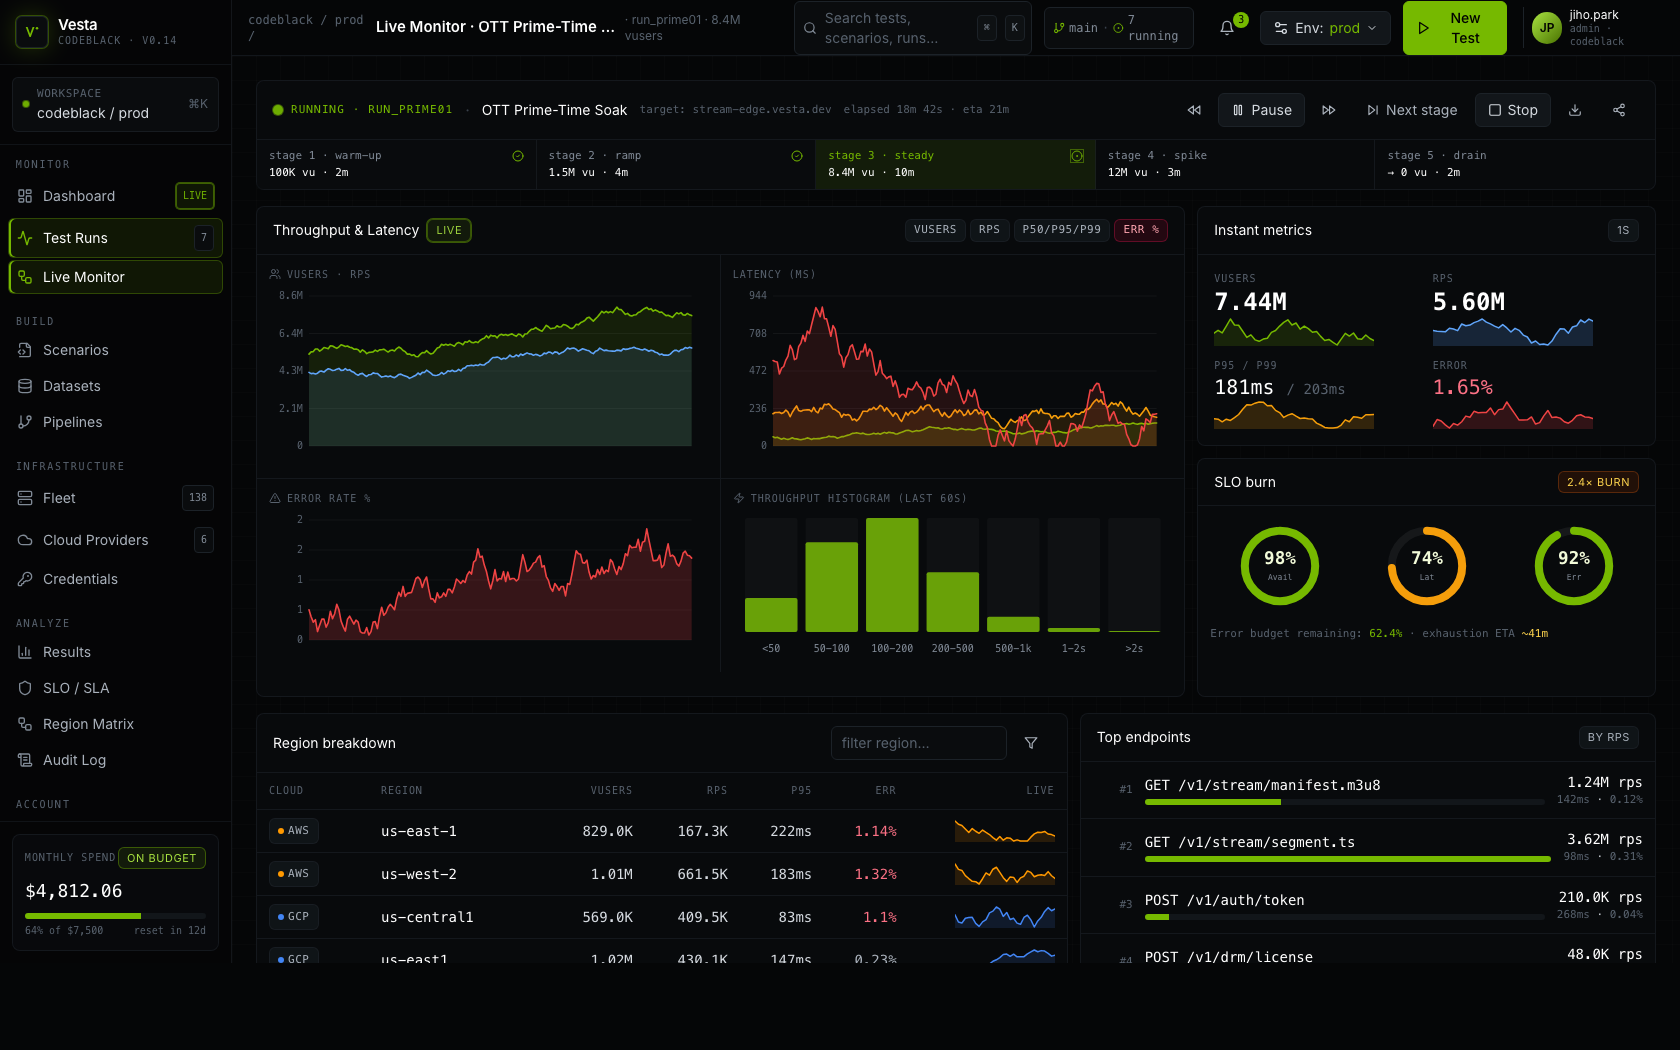The image size is (1680, 1050).
Task: Toggle the ERR % chart series
Action: (1140, 230)
